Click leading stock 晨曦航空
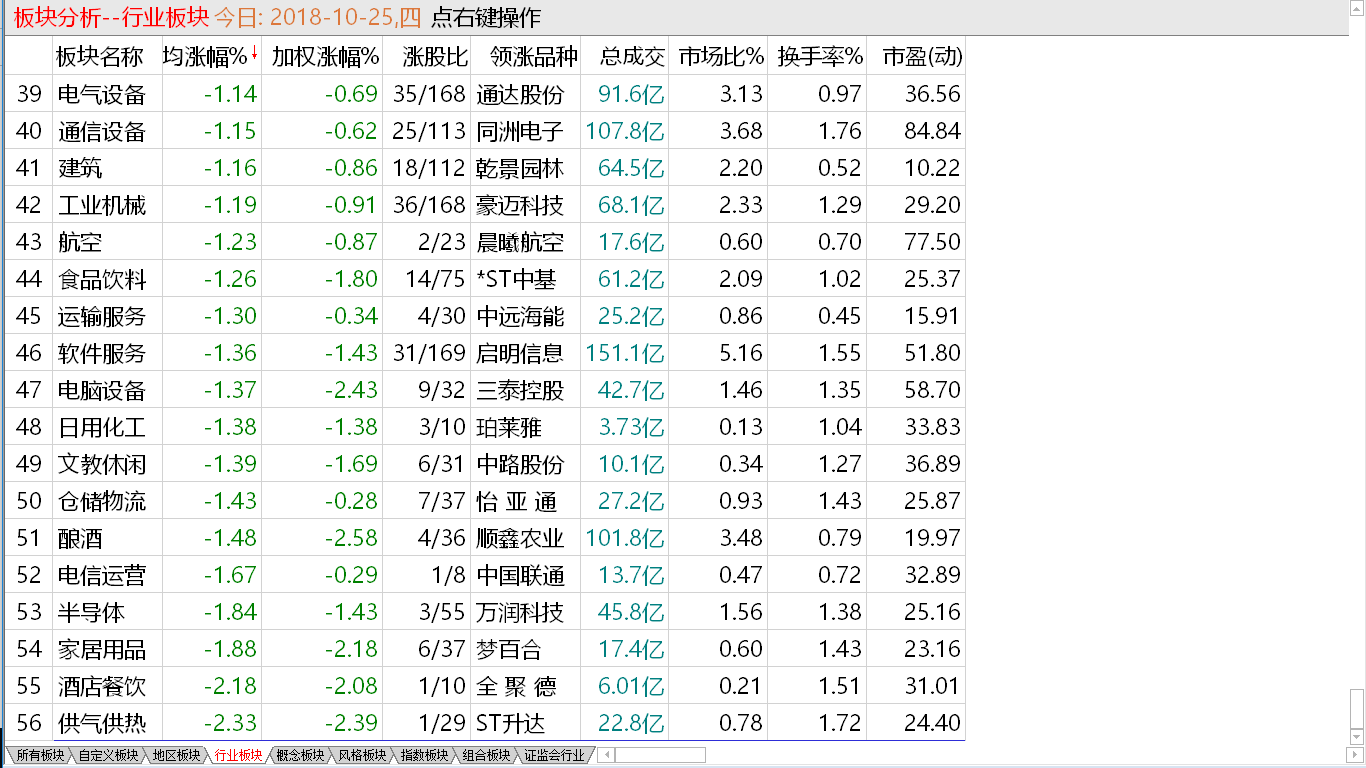This screenshot has height=768, width=1366. (520, 242)
